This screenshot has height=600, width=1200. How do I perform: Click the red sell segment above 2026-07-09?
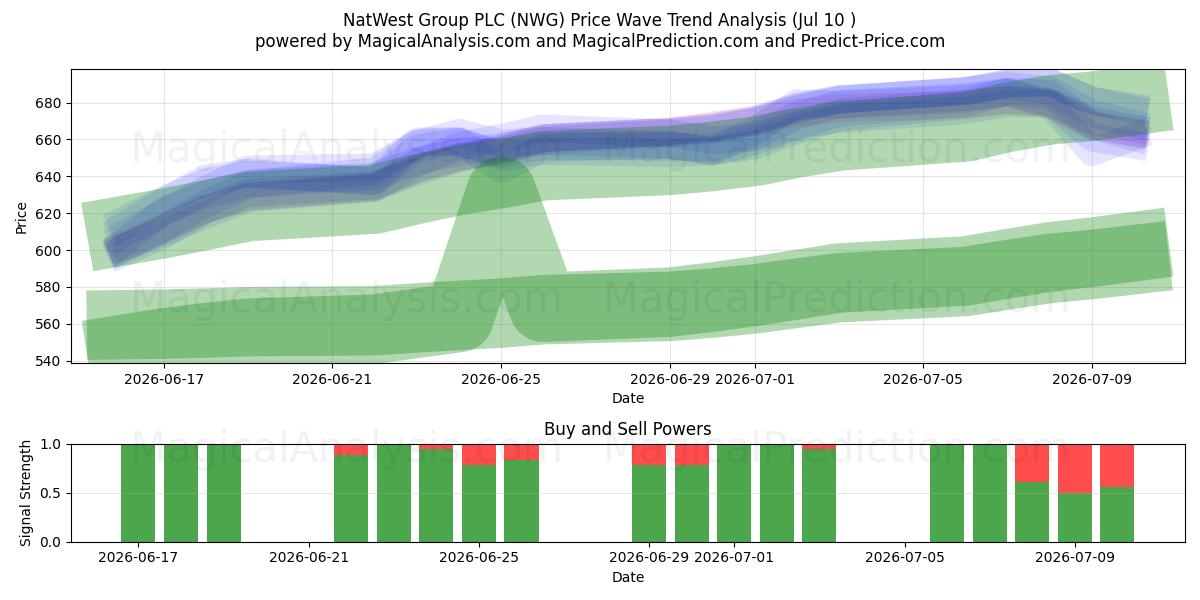tap(1075, 468)
